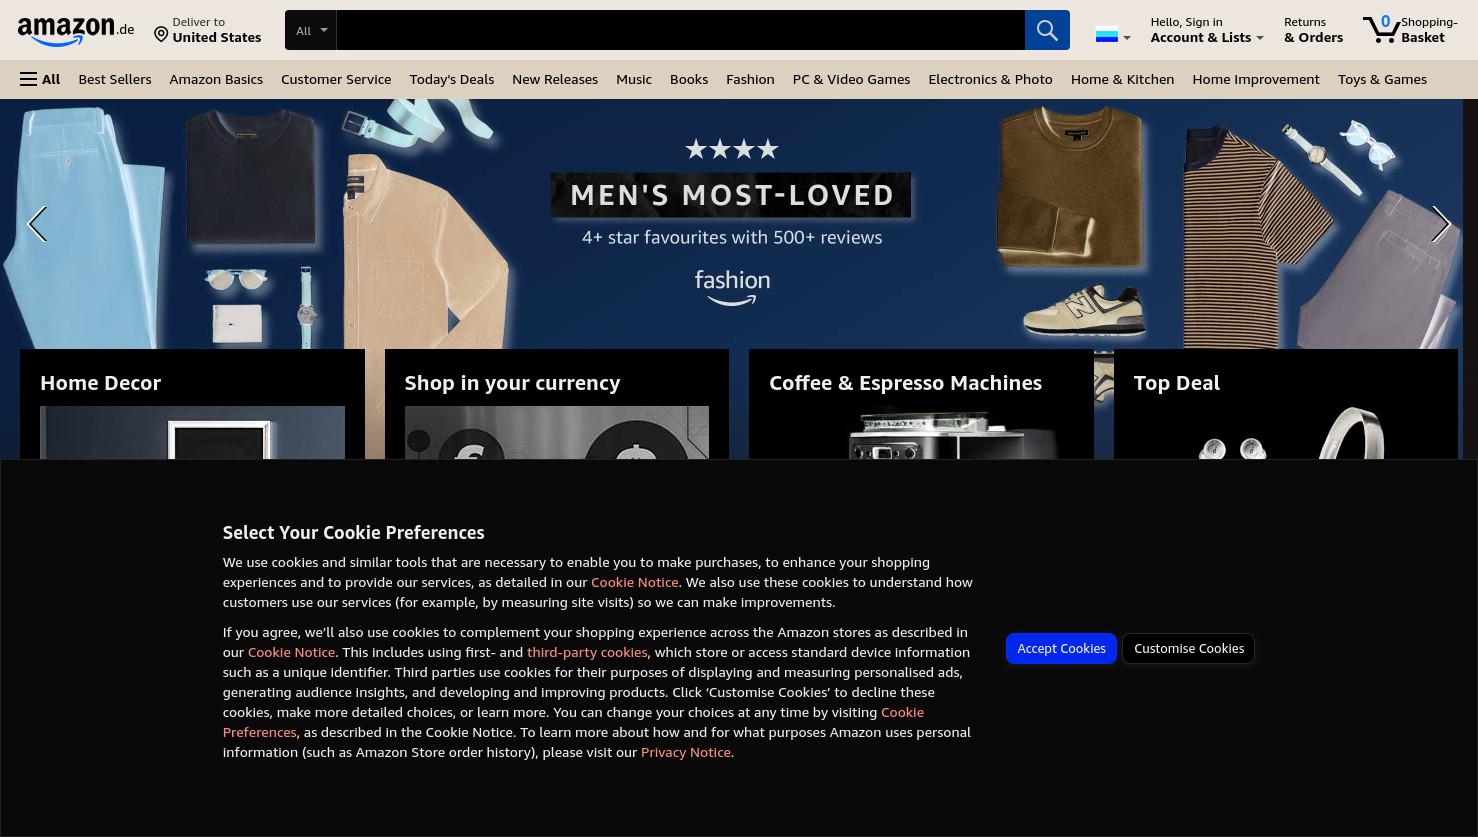Expand Account & Lists menu
The image size is (1478, 837).
click(1207, 30)
